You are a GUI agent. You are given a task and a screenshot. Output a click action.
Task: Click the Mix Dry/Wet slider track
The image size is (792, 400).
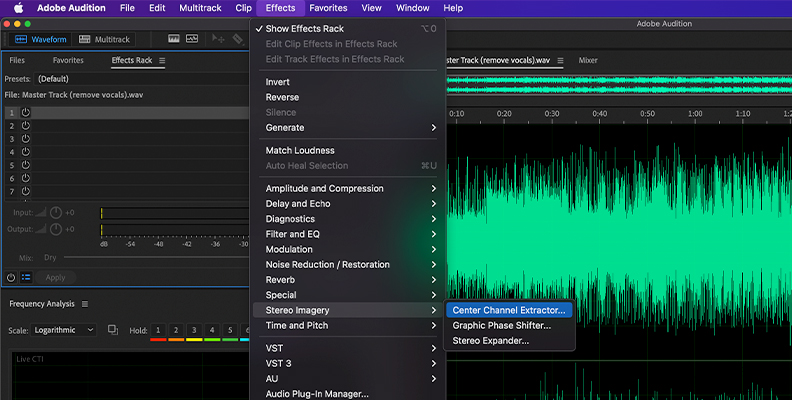(x=157, y=258)
